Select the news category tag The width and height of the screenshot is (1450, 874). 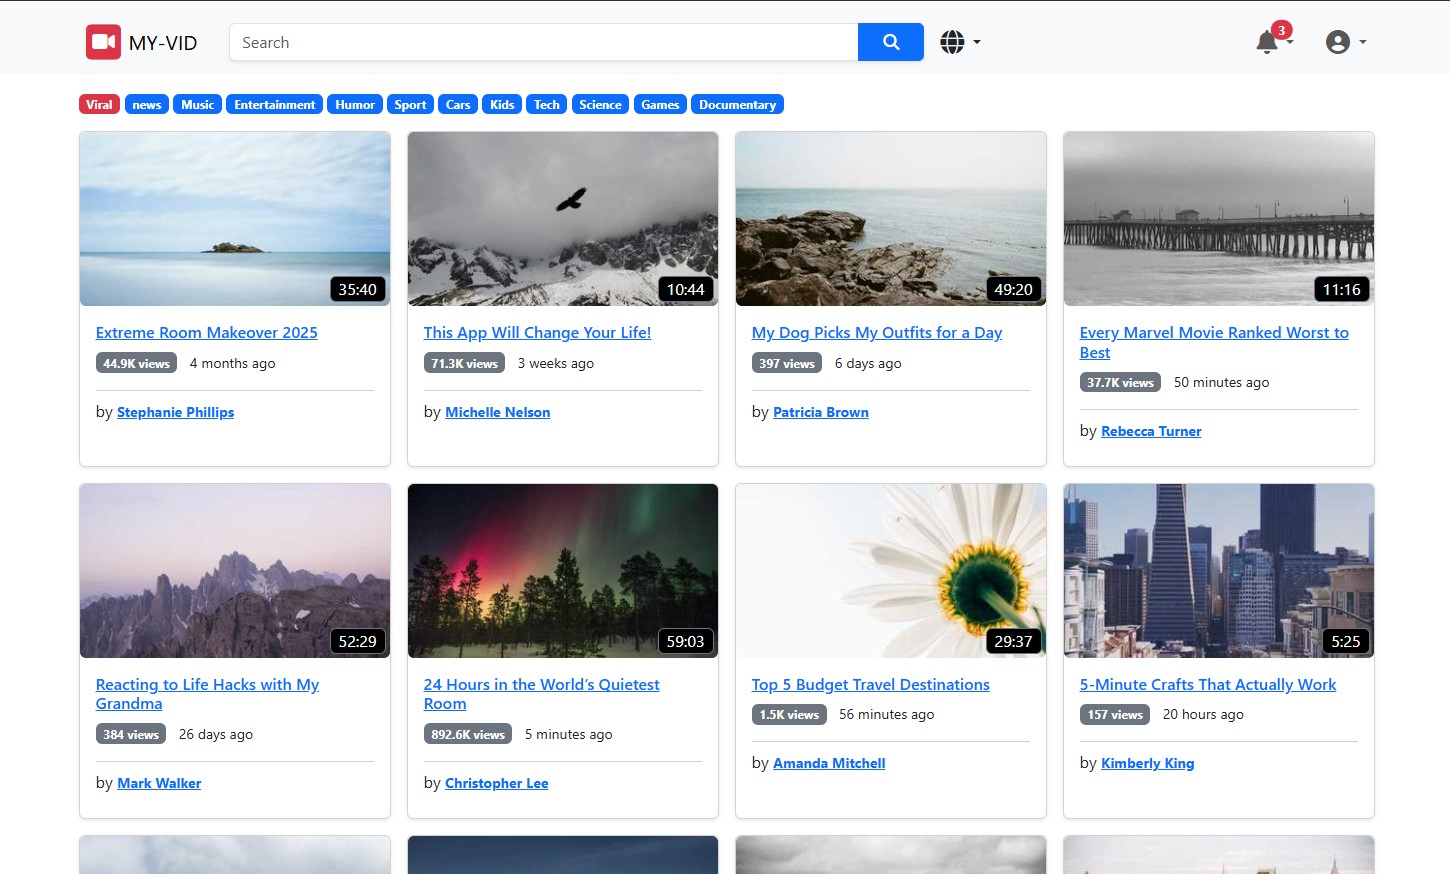[147, 104]
